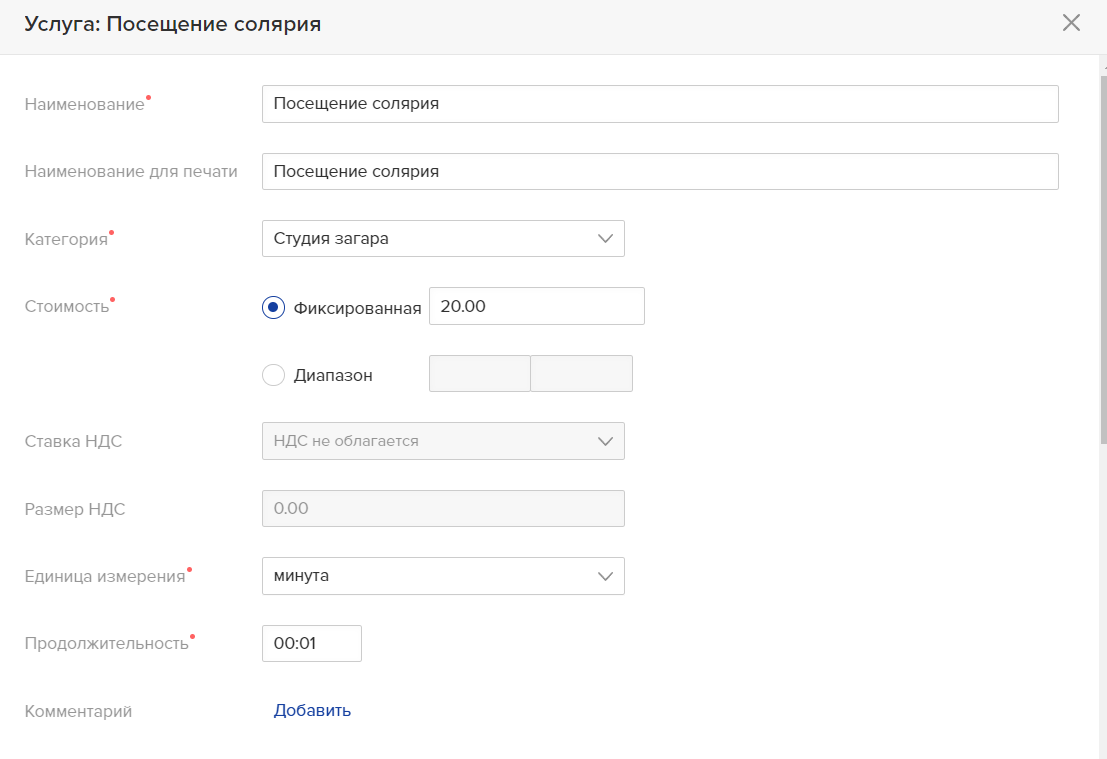Click the Стоимость field label

point(66,307)
